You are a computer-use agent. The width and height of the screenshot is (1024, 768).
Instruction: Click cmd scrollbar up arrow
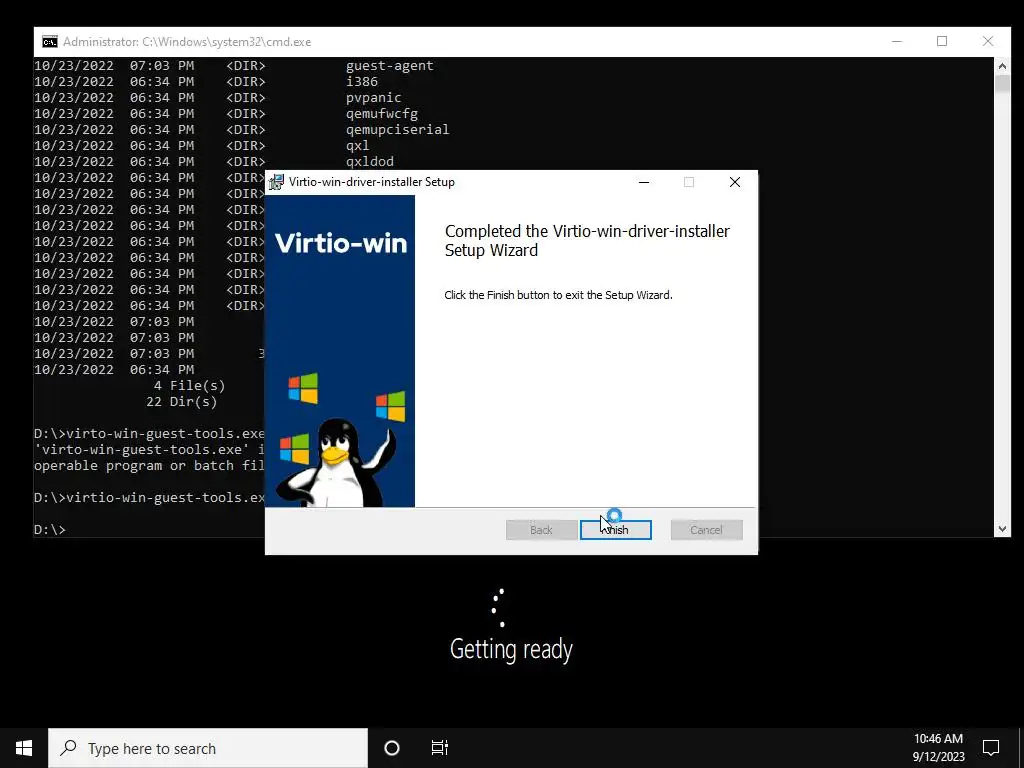tap(1002, 65)
